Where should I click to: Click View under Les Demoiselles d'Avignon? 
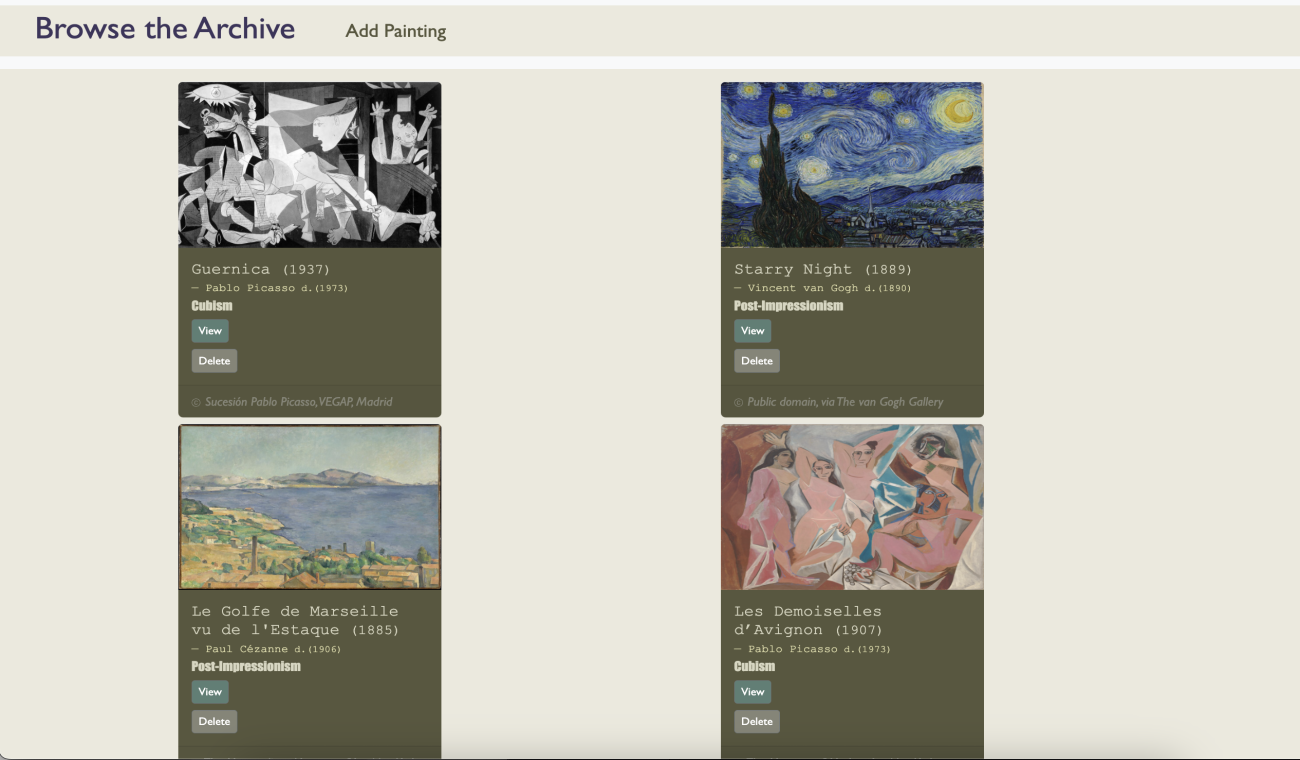point(752,692)
